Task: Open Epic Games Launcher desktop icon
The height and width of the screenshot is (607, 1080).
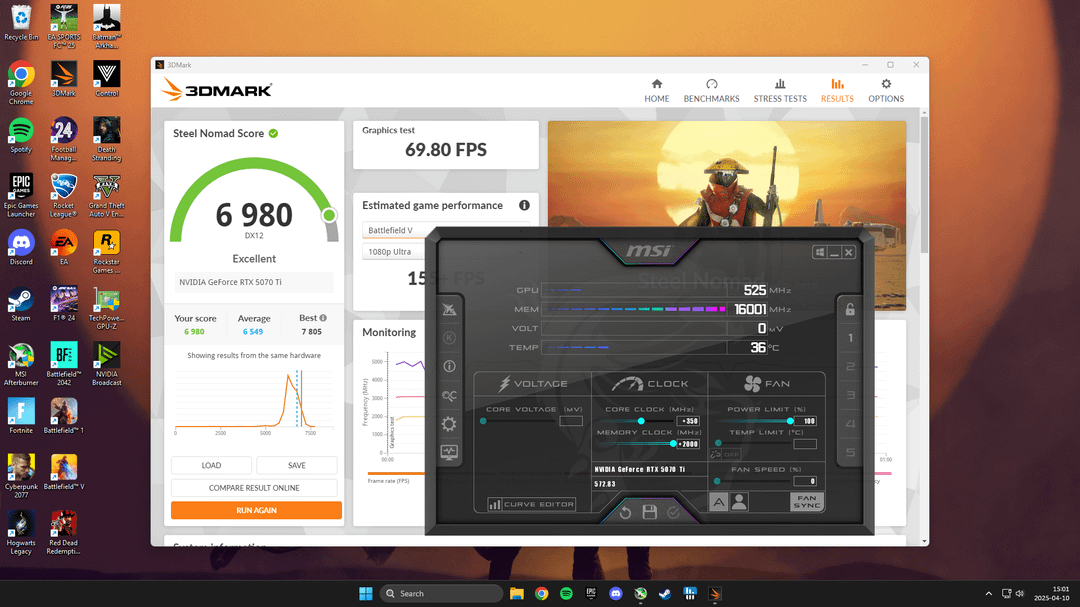Action: point(21,195)
